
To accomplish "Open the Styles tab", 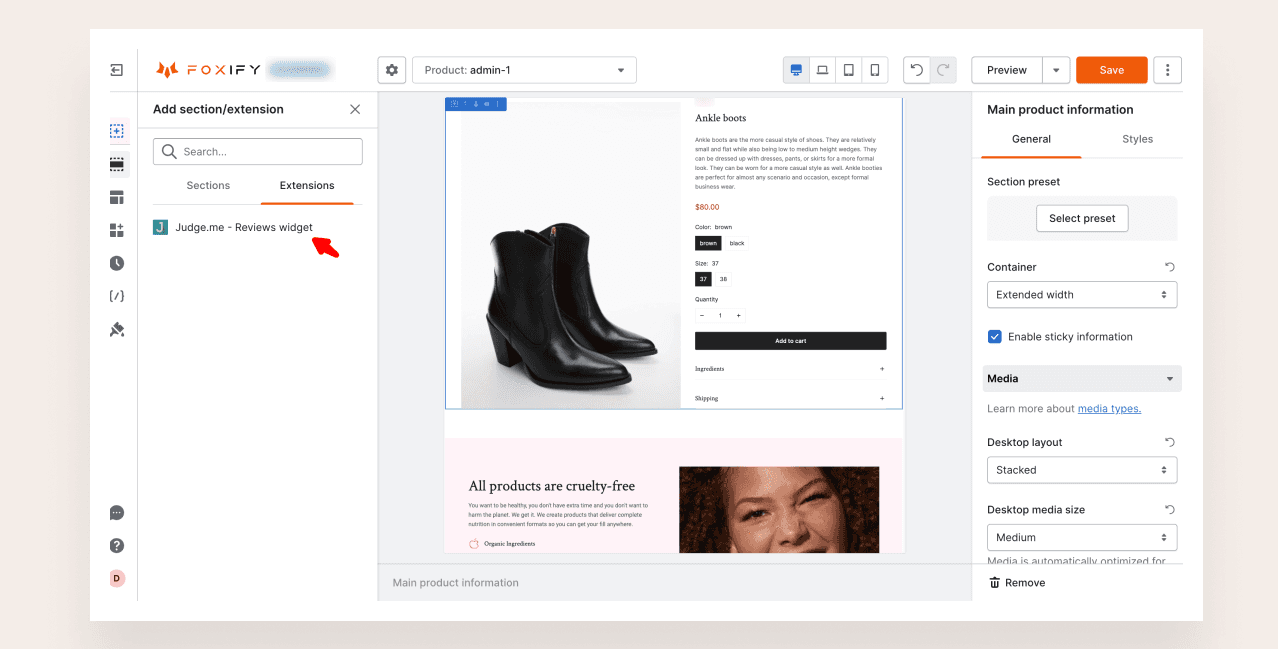I will point(1137,140).
